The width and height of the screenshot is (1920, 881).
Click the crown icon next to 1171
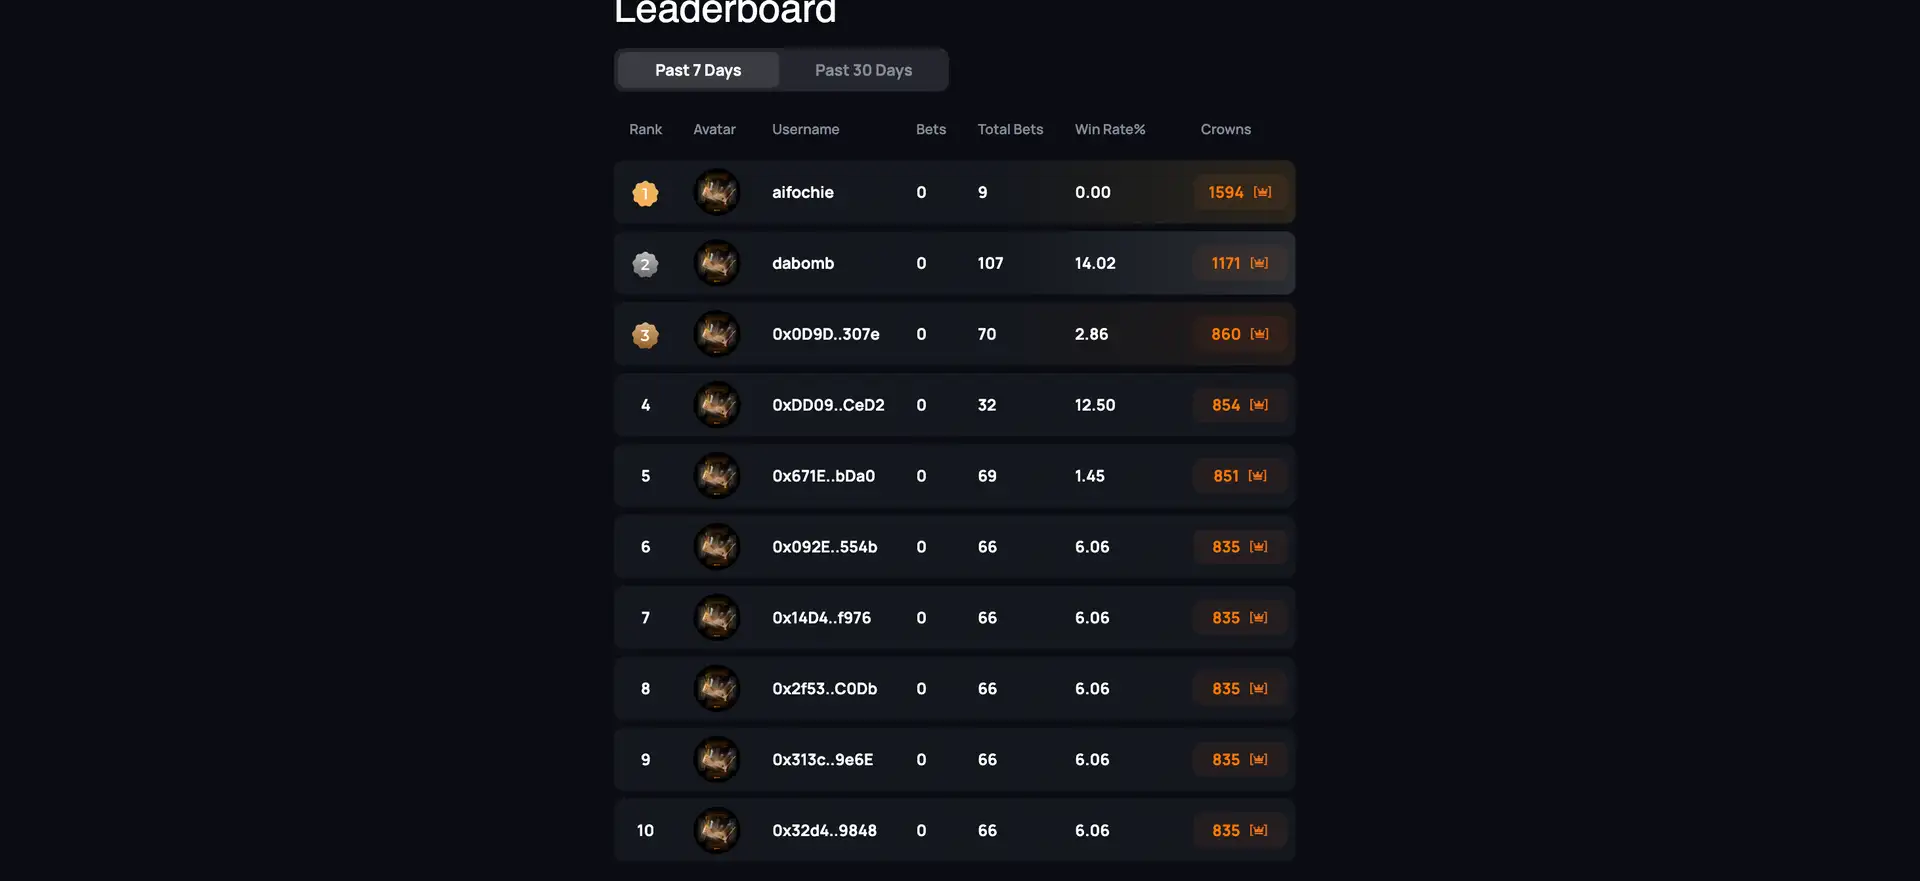click(x=1260, y=263)
